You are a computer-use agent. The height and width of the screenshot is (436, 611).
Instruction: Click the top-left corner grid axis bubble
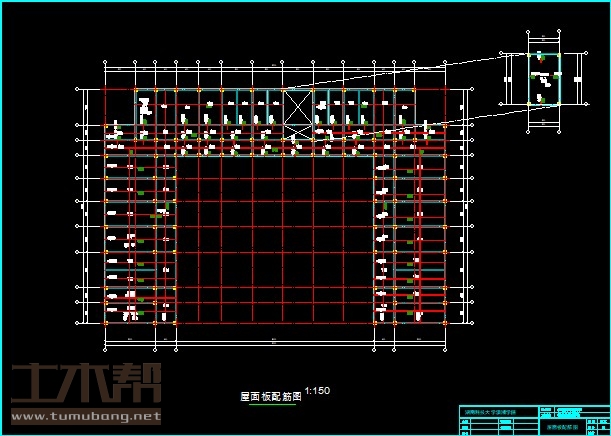(105, 62)
